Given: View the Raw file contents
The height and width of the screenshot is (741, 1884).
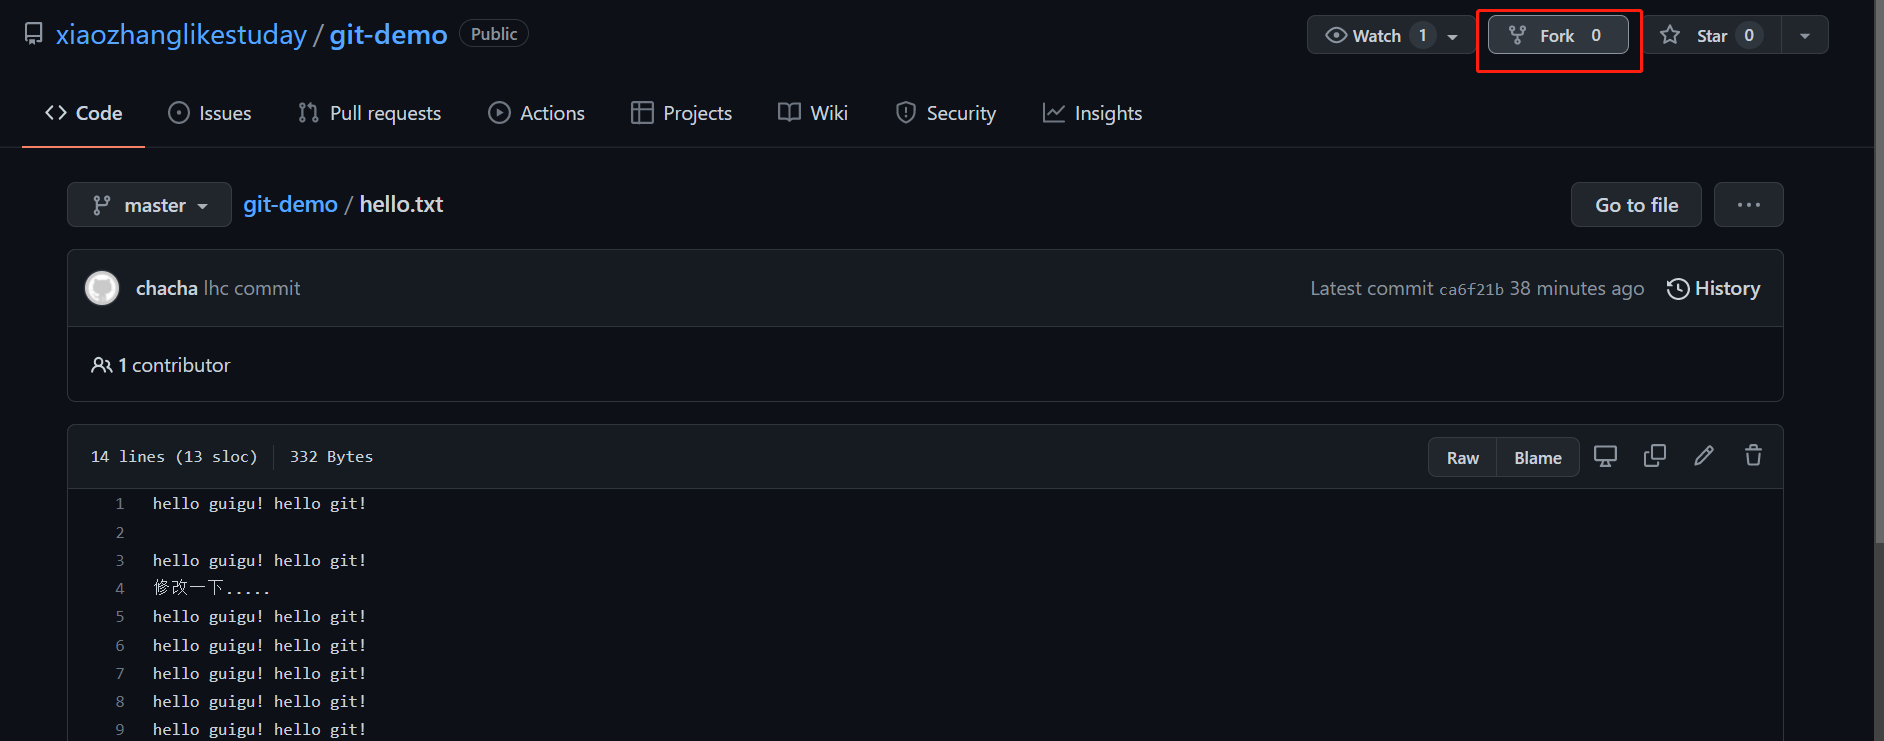Looking at the screenshot, I should coord(1462,458).
